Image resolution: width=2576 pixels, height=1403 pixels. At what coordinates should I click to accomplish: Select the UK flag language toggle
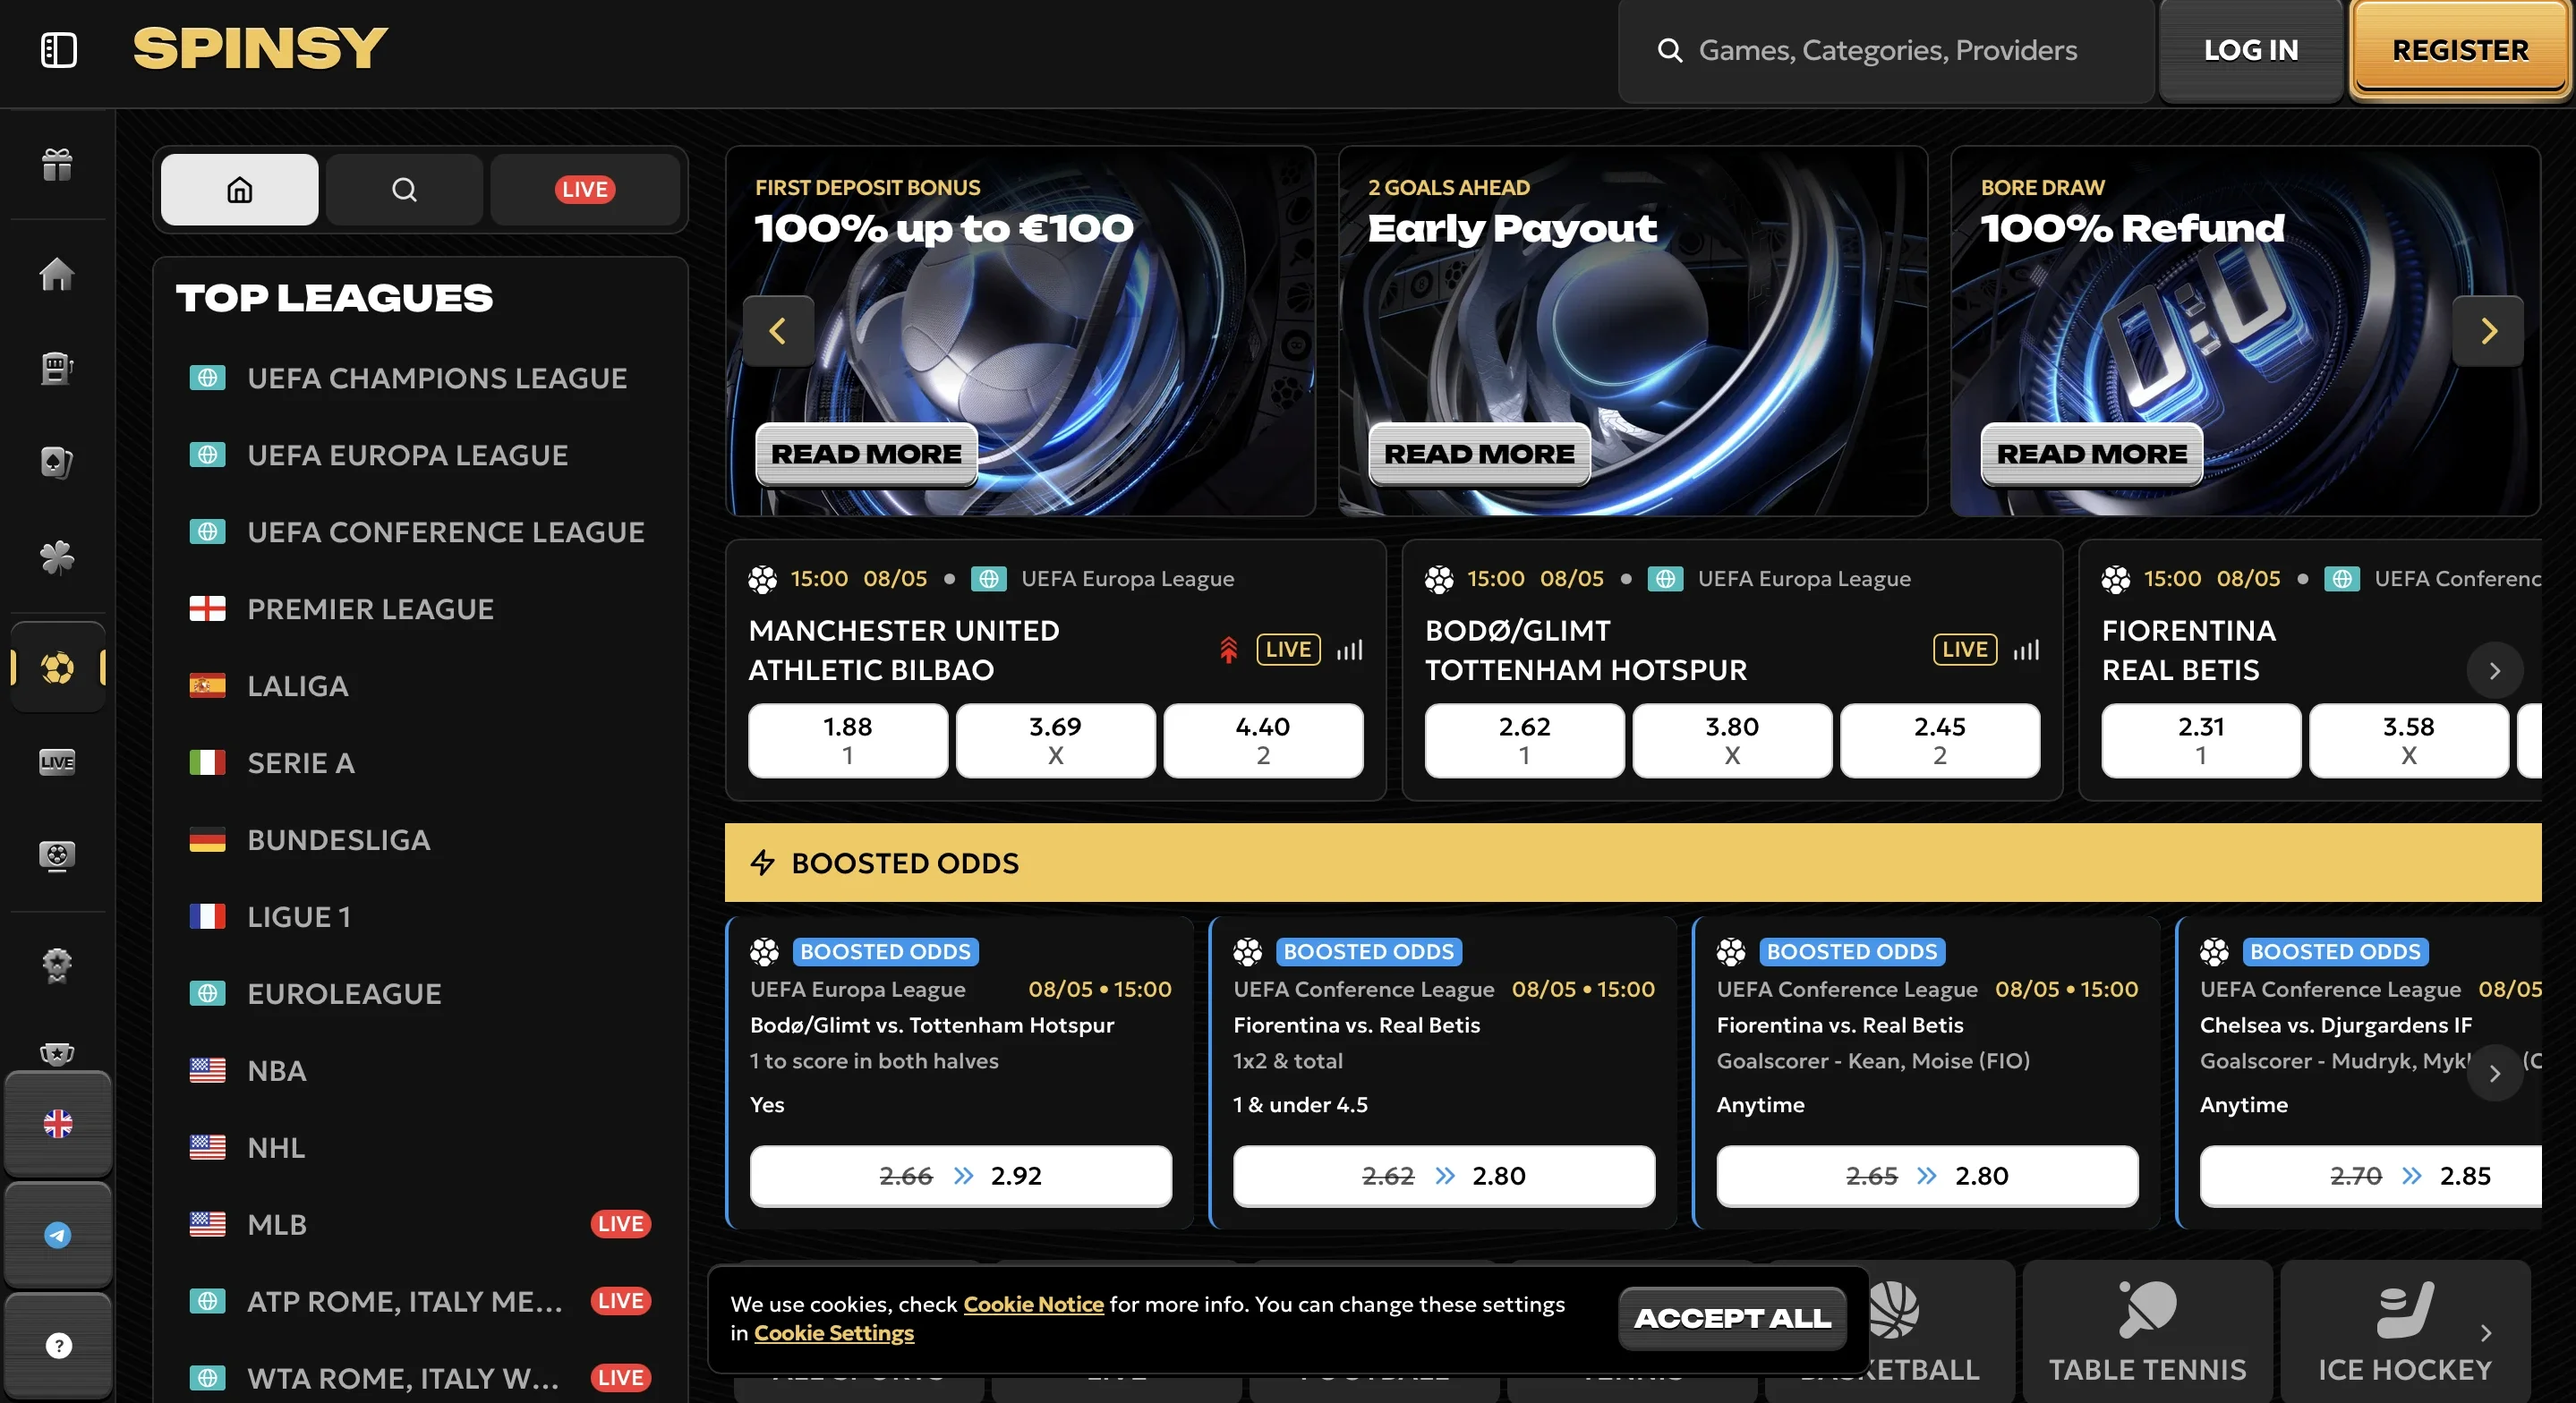(57, 1124)
